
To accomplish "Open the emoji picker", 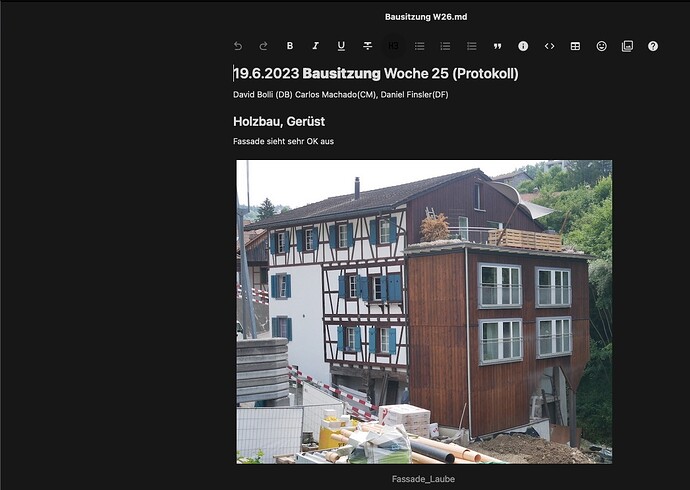I will click(601, 46).
